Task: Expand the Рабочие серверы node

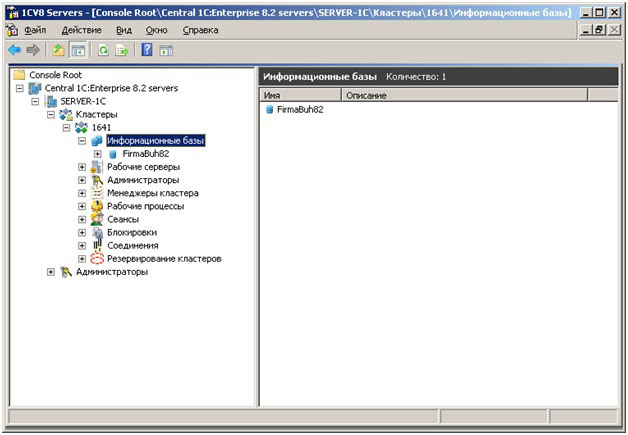Action: [x=82, y=167]
